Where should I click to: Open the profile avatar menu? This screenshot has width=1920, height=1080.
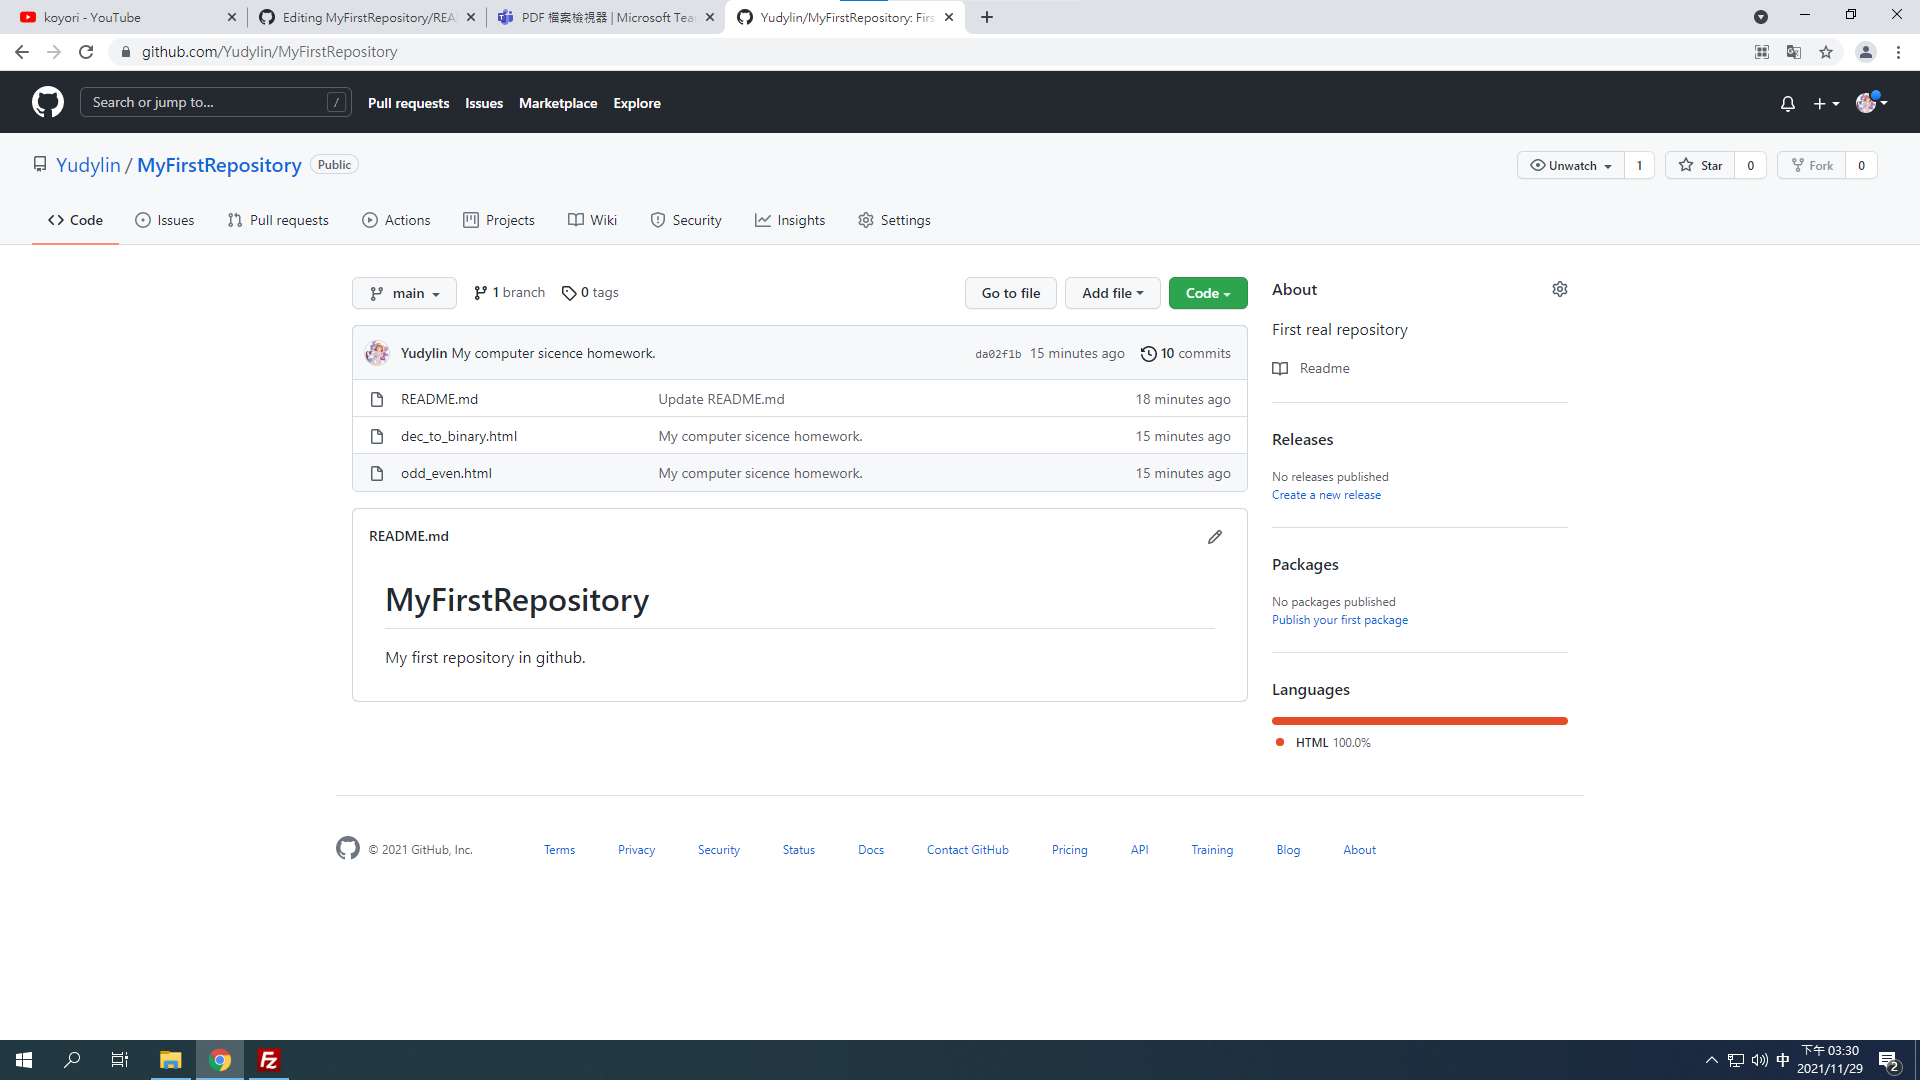click(1868, 102)
